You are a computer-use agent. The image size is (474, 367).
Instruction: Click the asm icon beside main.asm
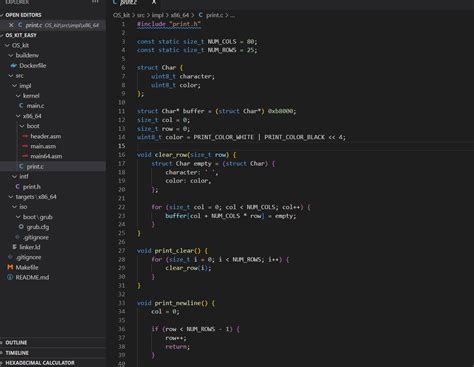25,146
